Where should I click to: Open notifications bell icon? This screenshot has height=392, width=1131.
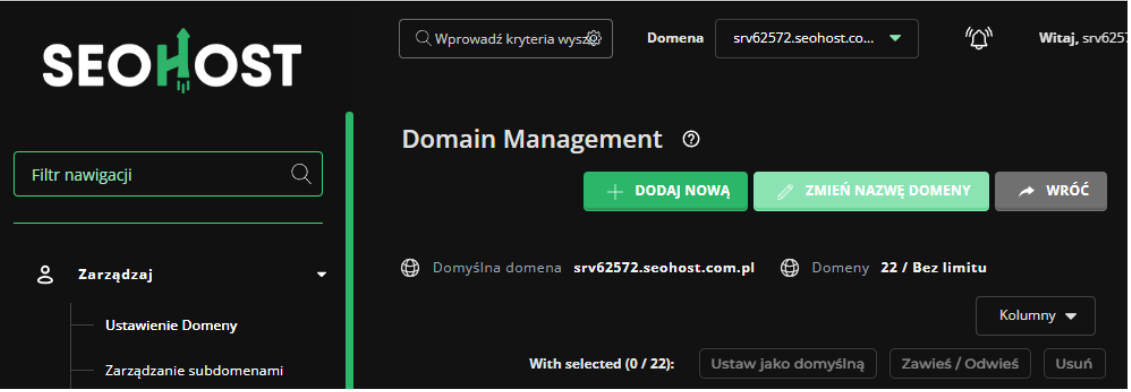click(979, 38)
